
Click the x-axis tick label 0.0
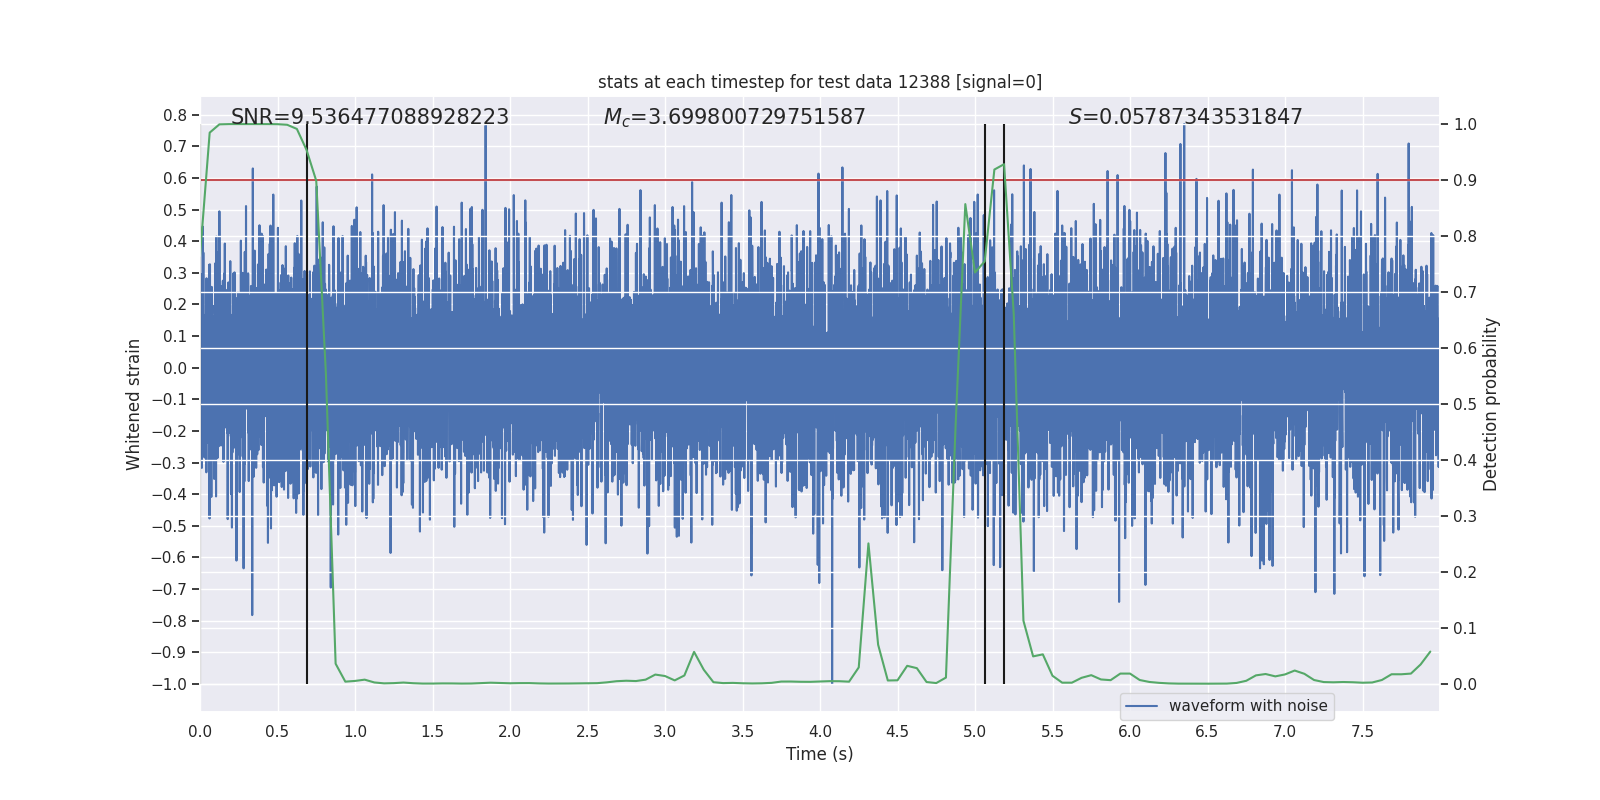click(200, 731)
